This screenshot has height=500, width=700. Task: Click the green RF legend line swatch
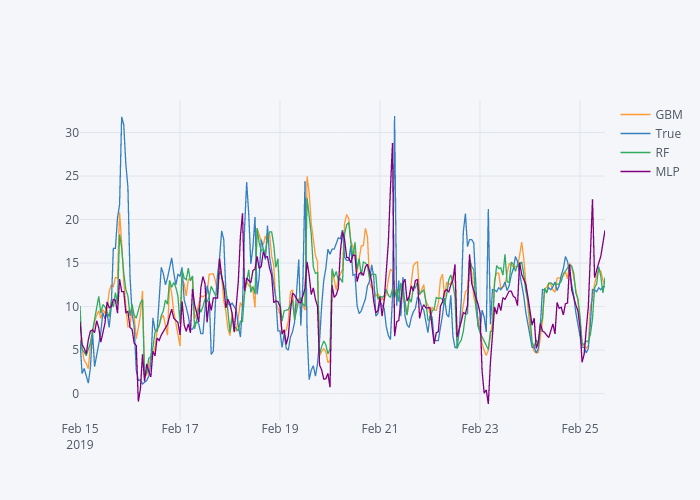tap(635, 152)
